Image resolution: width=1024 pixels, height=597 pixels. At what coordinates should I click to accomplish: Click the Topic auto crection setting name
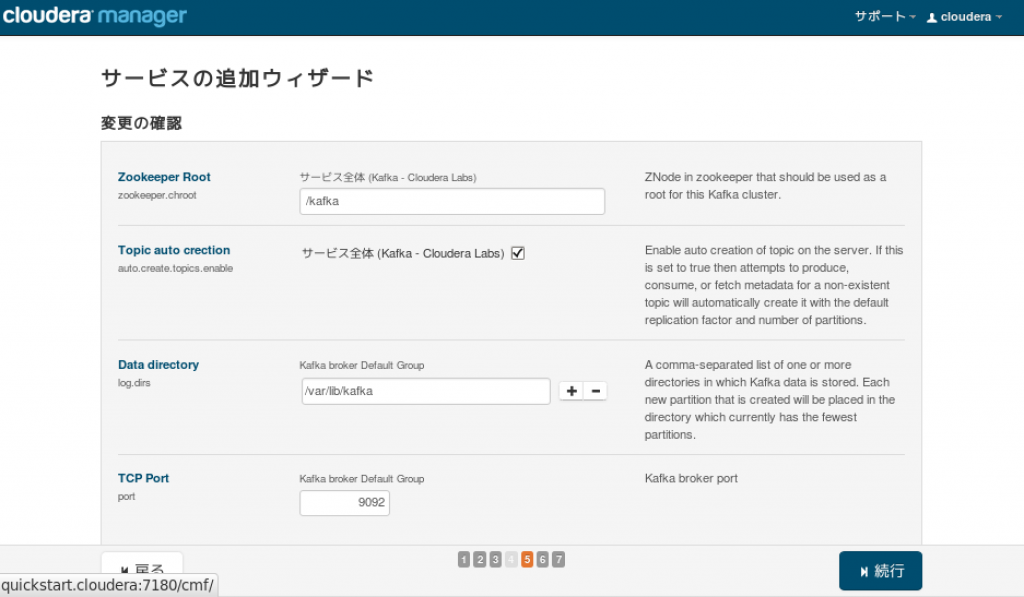click(x=174, y=250)
